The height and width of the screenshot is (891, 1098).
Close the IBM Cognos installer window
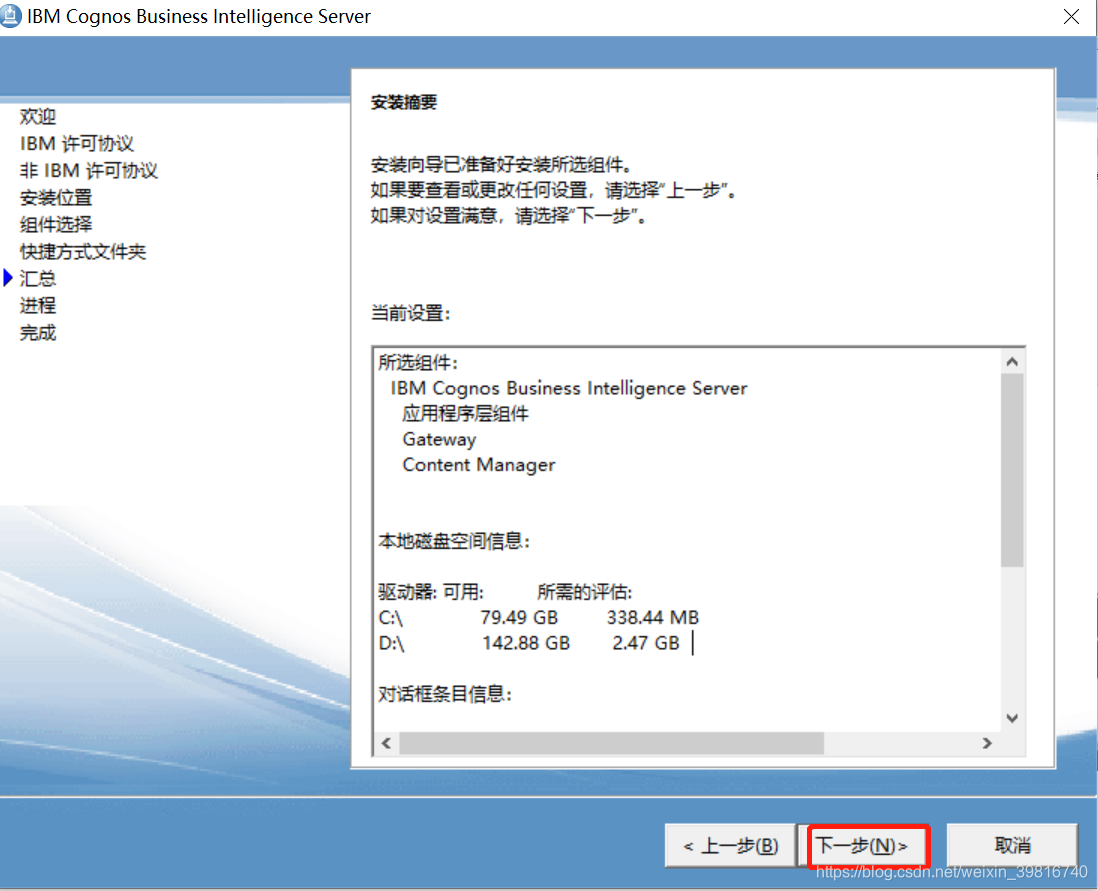click(x=1071, y=17)
